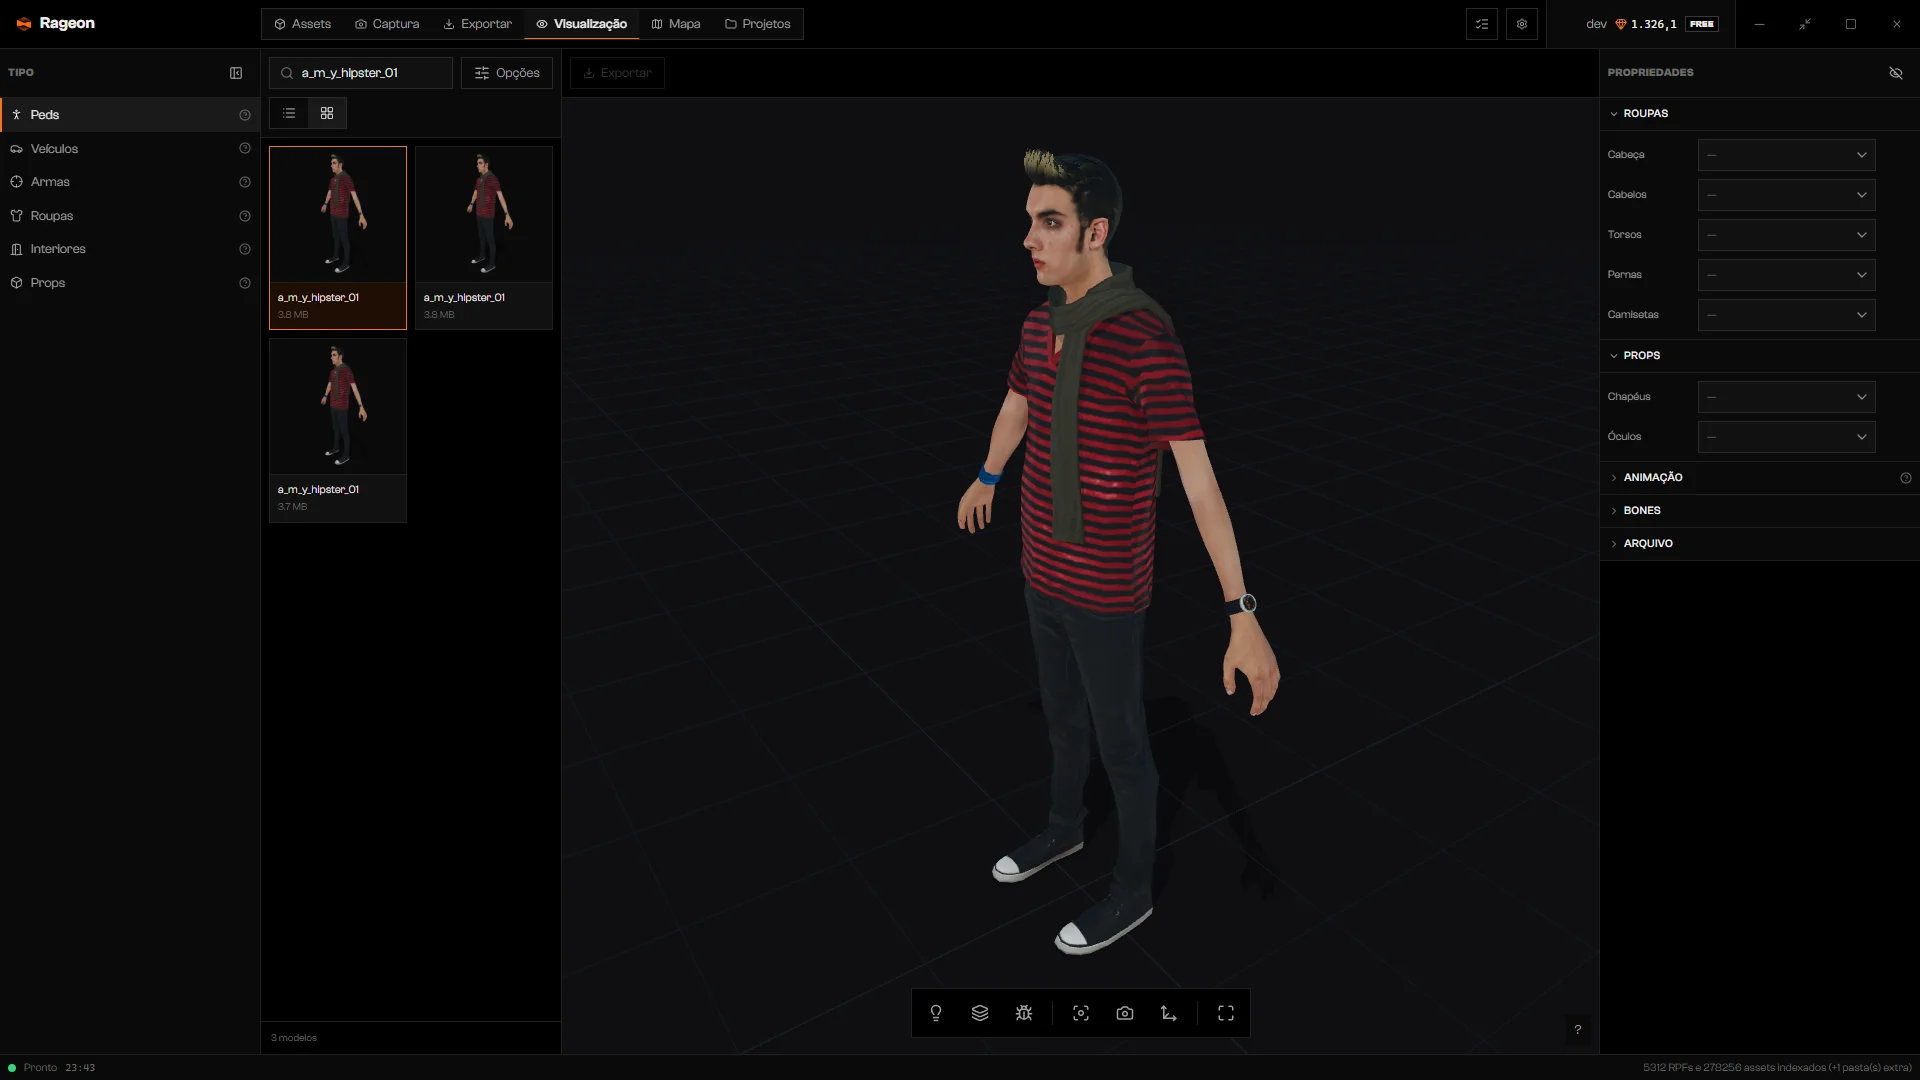The image size is (1920, 1080).
Task: Toggle the lighting bulb icon in viewport toolbar
Action: (936, 1013)
